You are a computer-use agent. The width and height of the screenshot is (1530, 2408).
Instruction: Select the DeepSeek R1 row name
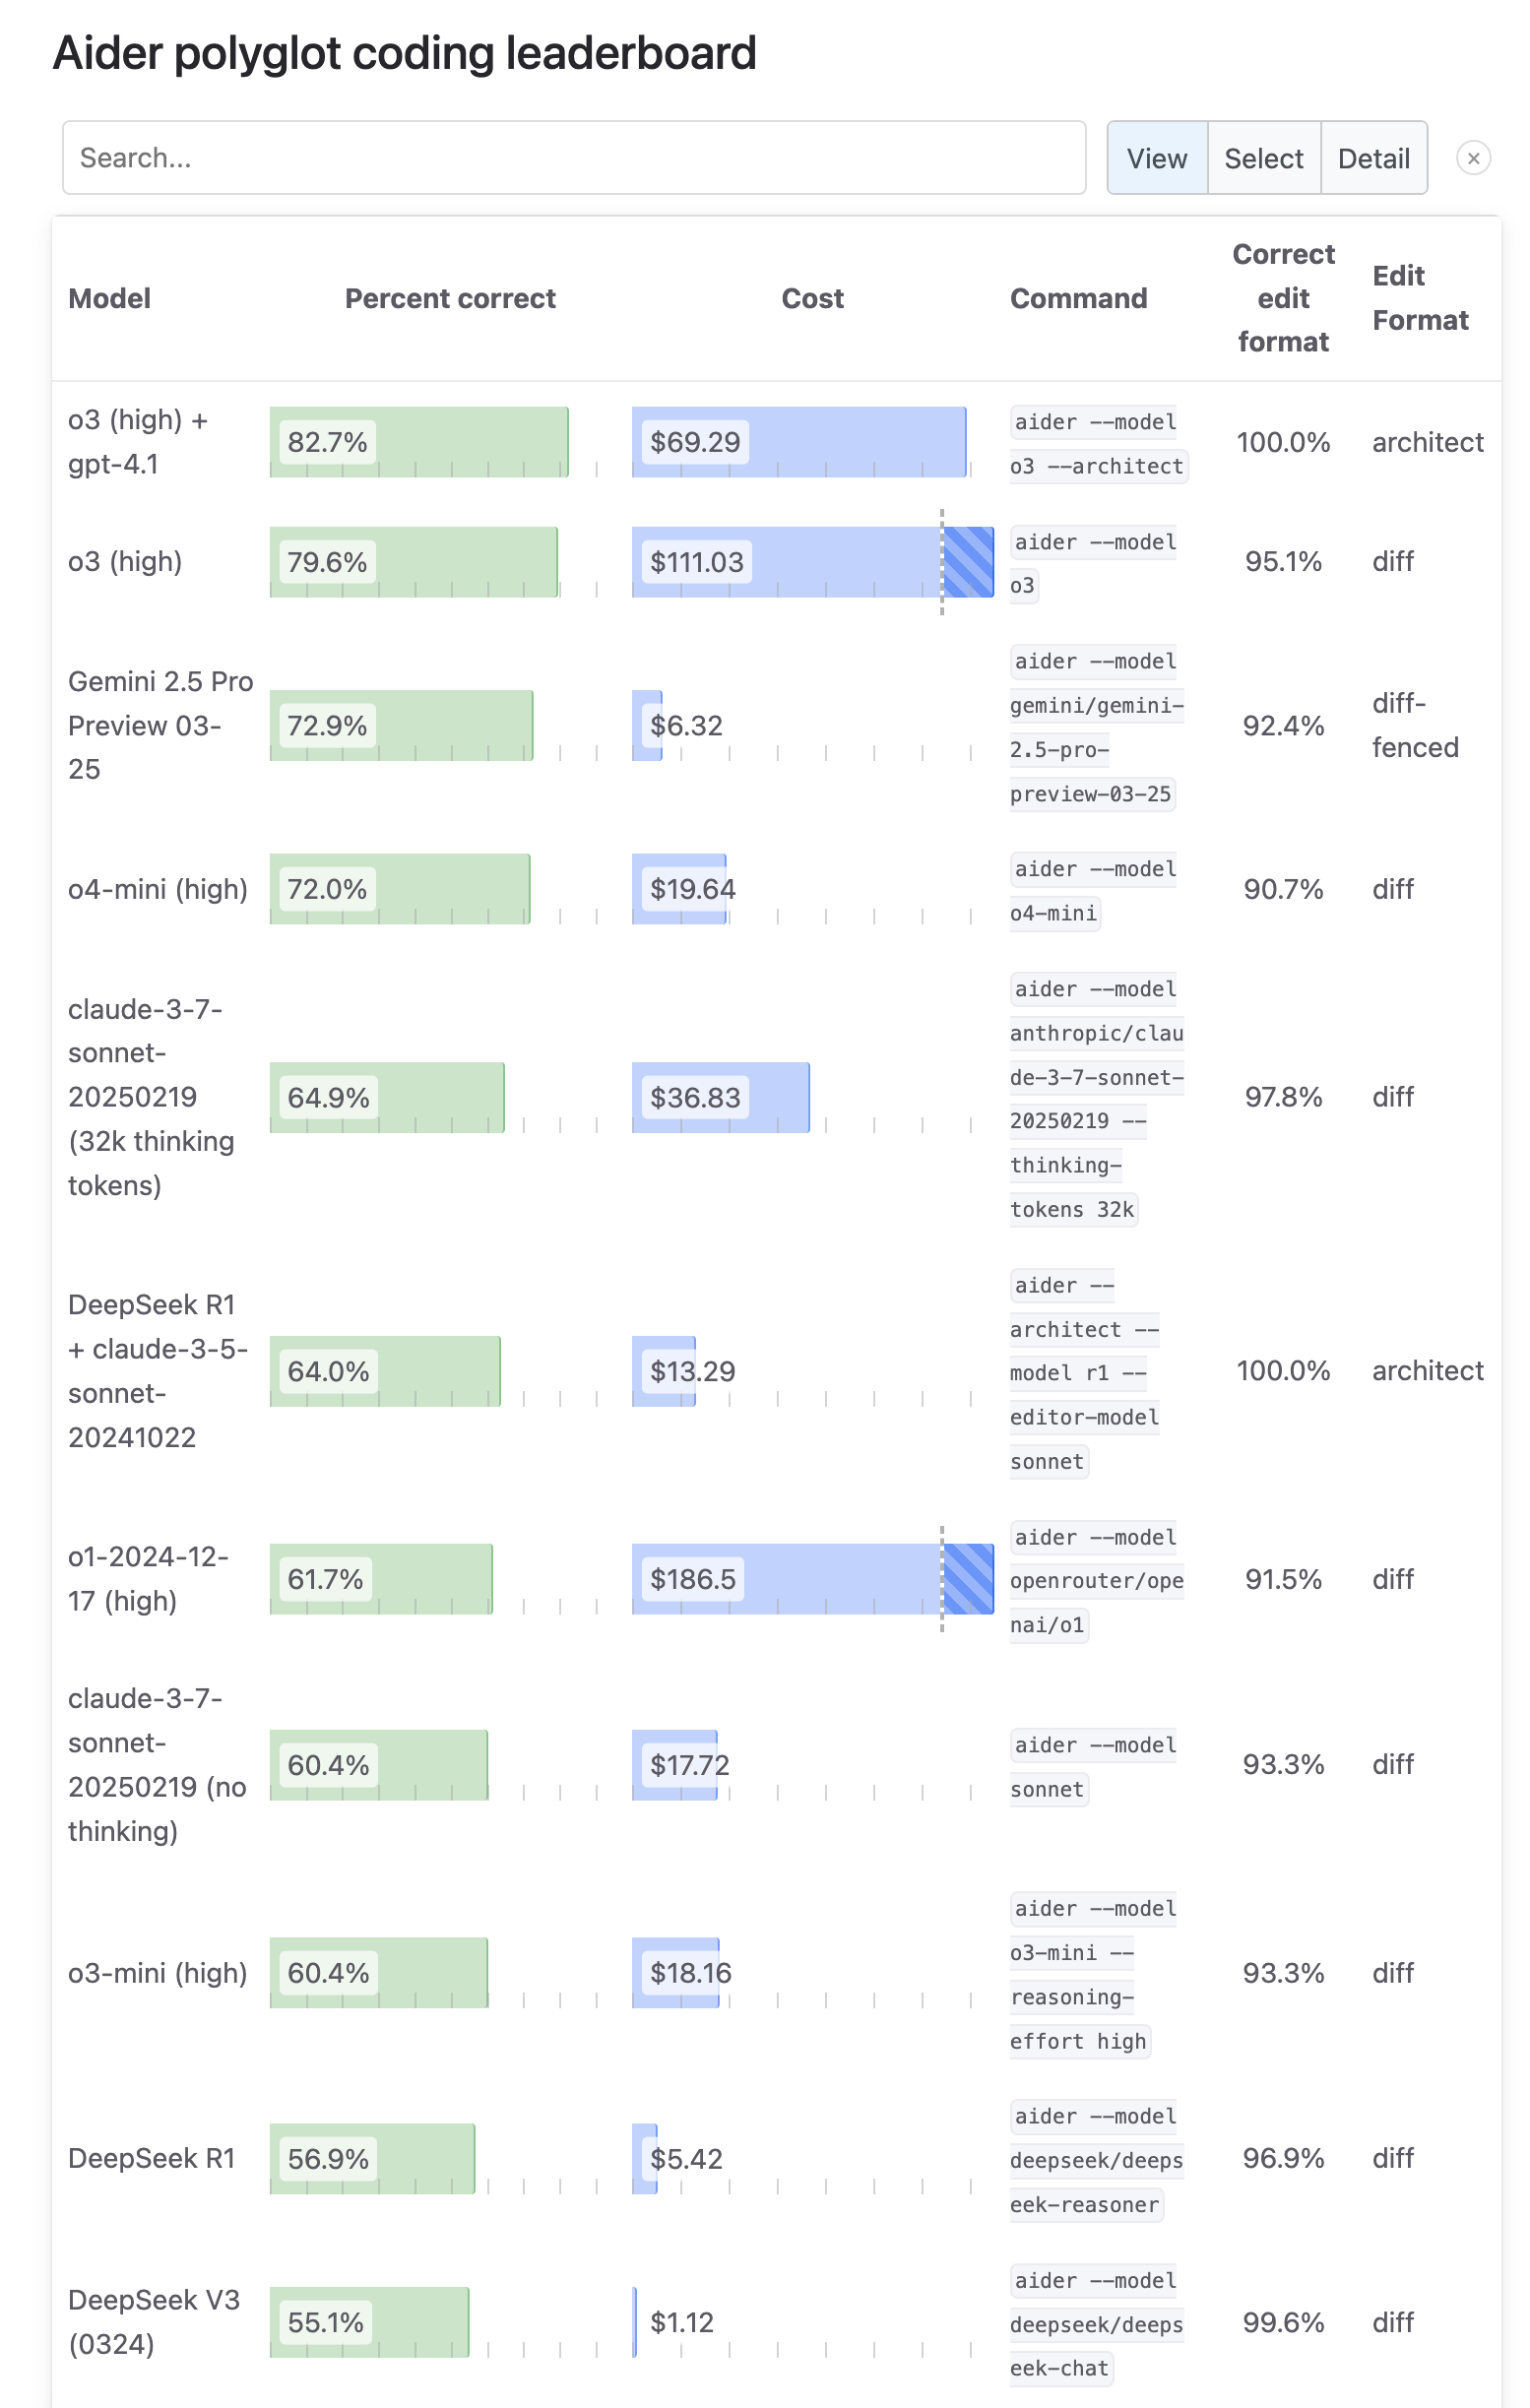point(151,2158)
